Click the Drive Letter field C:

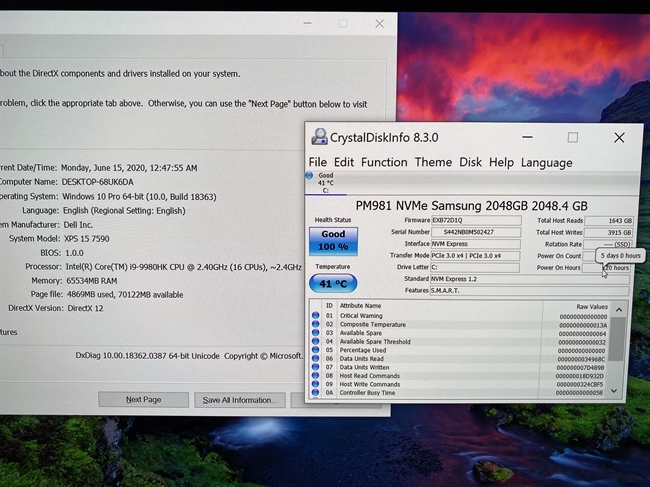click(x=475, y=267)
